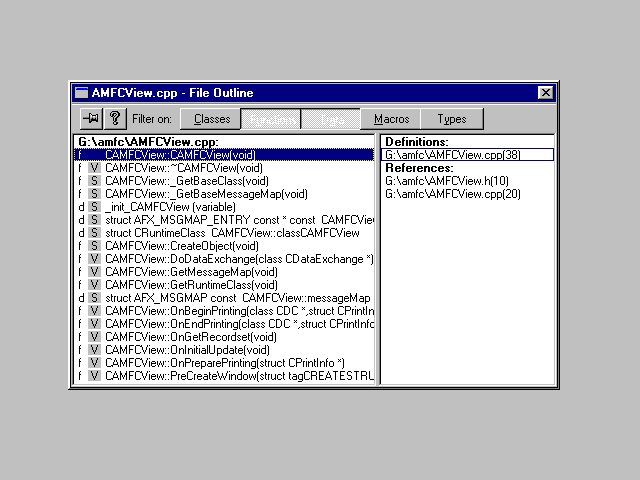Enable the Types filter
Screen dimensions: 640x480
pyautogui.click(x=452, y=119)
